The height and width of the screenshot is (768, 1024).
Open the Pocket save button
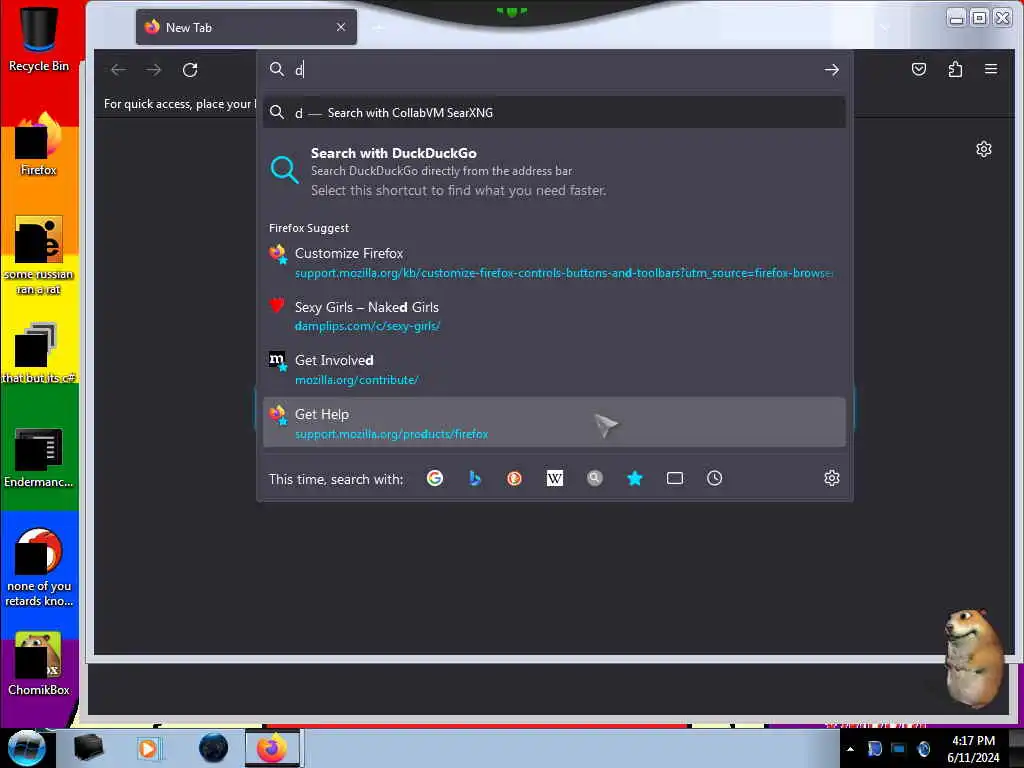(x=919, y=69)
